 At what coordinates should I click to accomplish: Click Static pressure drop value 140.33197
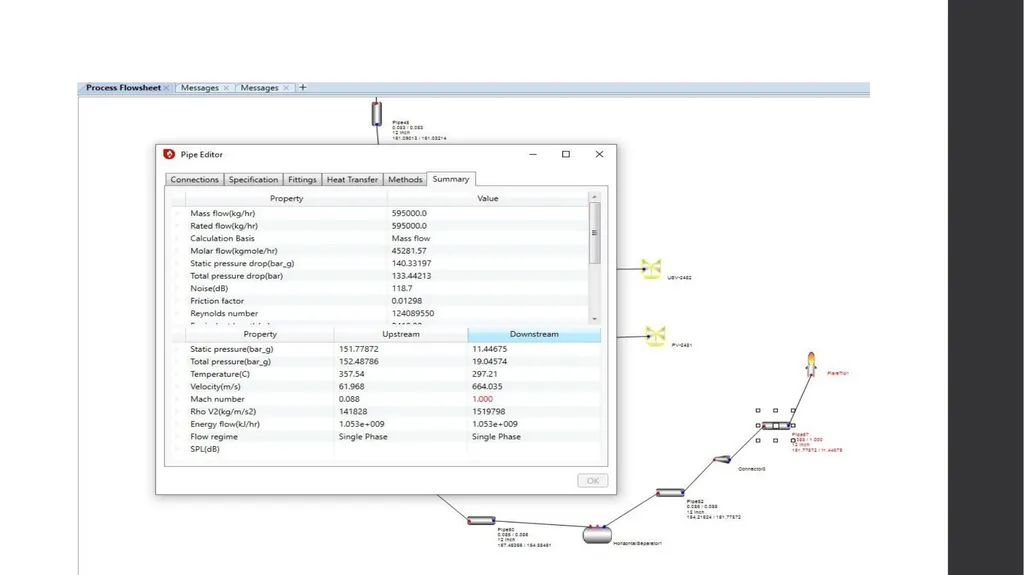[411, 263]
